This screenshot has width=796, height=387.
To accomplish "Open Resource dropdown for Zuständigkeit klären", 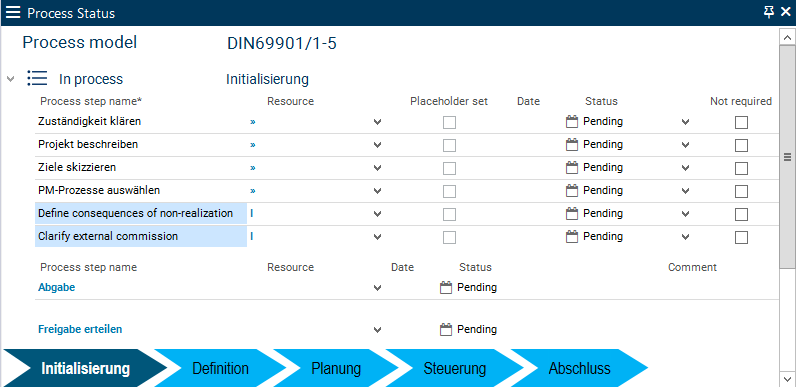I will click(377, 122).
